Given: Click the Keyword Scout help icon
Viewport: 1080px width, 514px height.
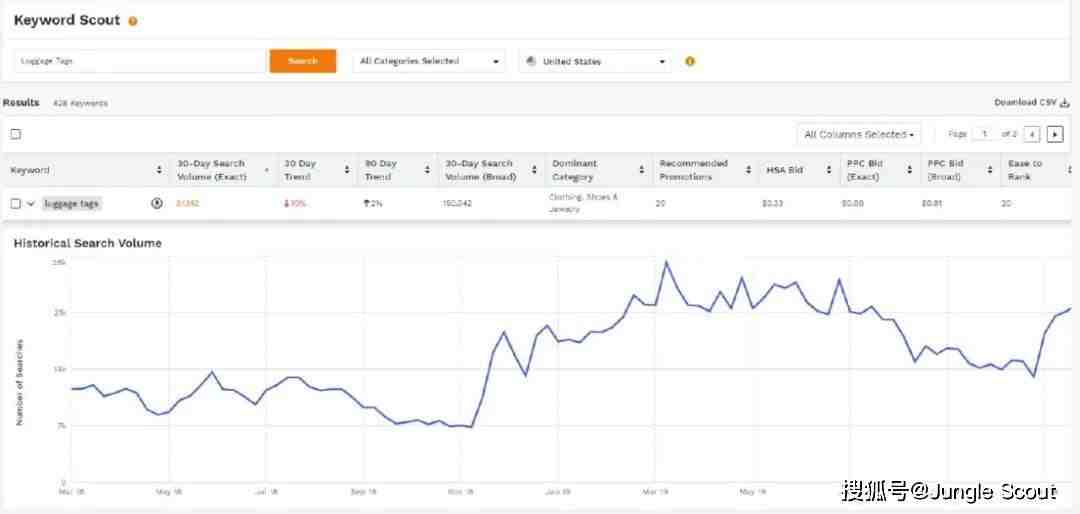Looking at the screenshot, I should (x=133, y=21).
